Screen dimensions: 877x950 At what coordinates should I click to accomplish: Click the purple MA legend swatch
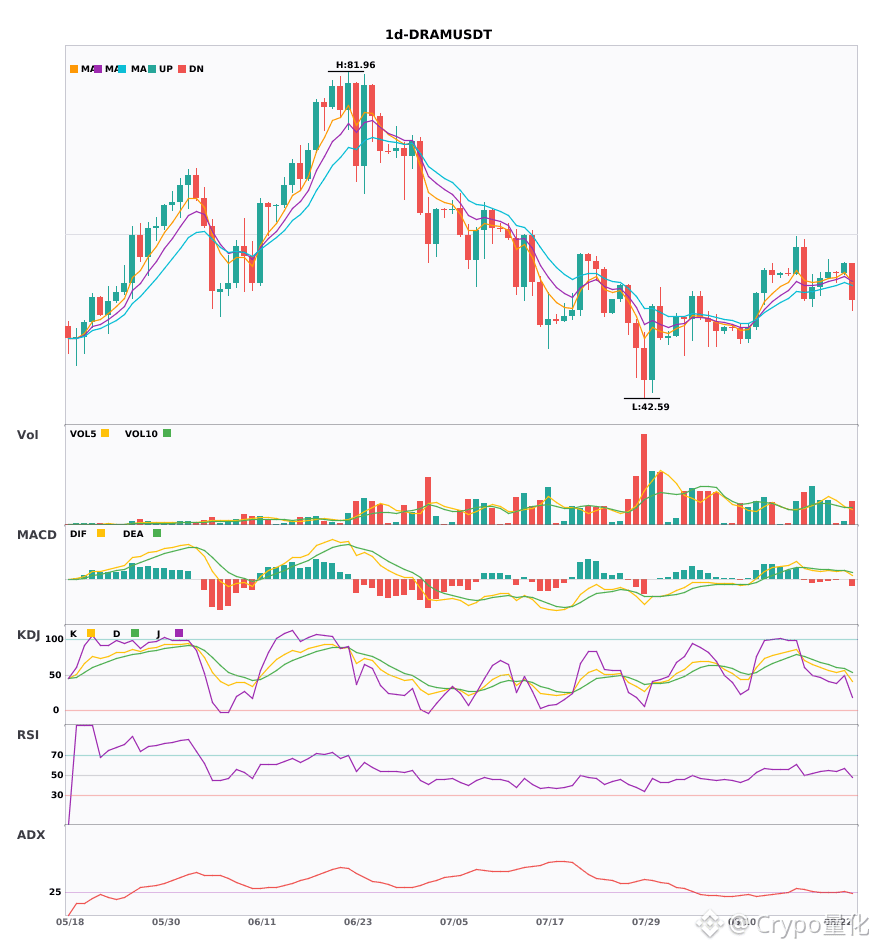point(98,69)
